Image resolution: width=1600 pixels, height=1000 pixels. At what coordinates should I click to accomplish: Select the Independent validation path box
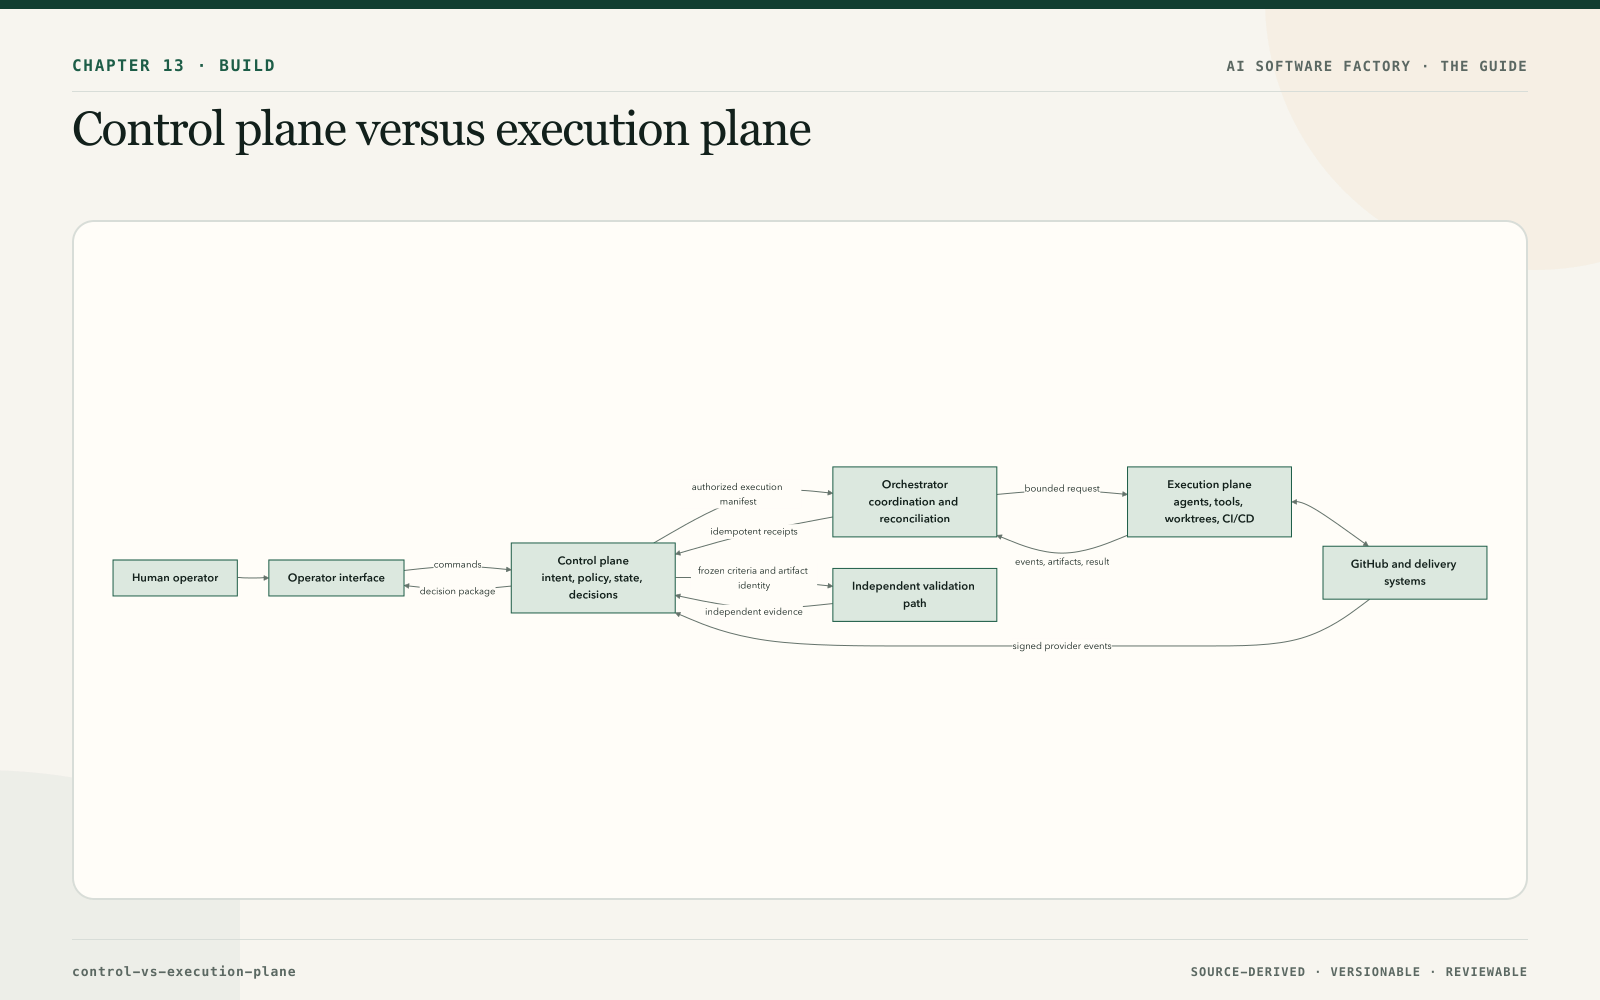pyautogui.click(x=914, y=595)
